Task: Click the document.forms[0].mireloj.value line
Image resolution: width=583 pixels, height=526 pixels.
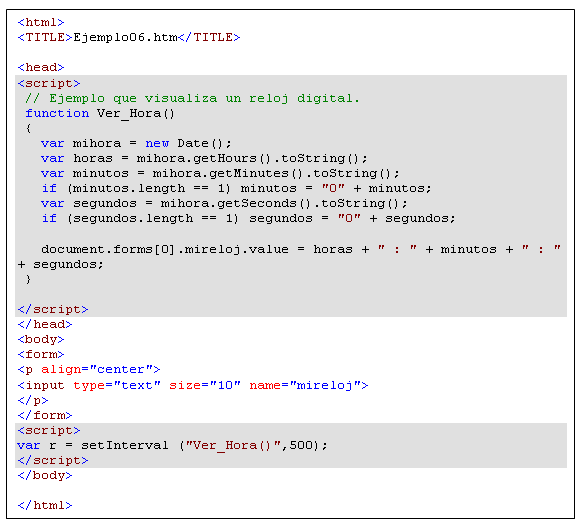Action: pyautogui.click(x=301, y=249)
